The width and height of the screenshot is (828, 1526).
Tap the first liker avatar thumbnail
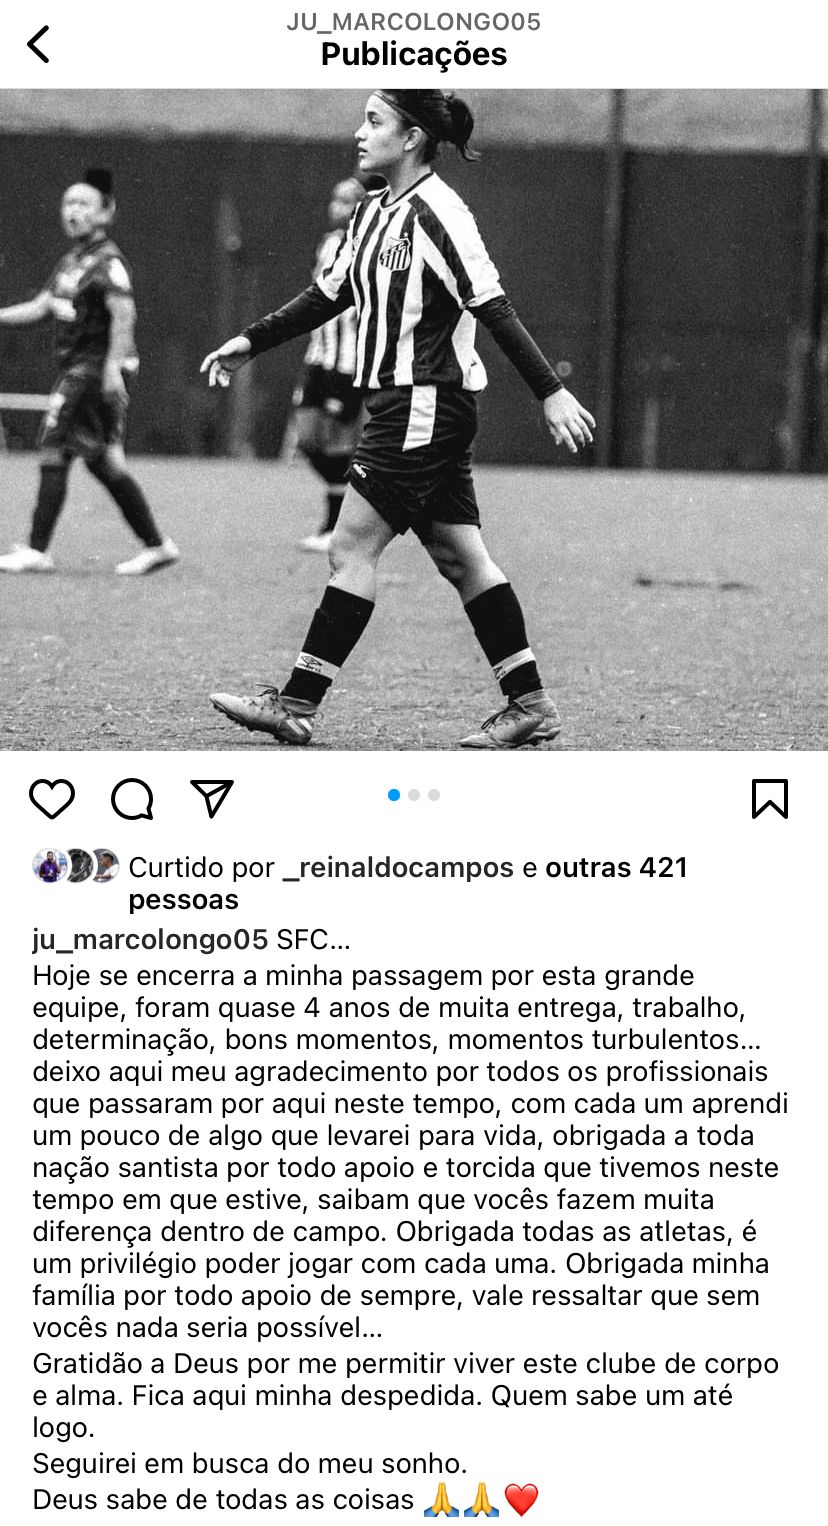point(49,865)
